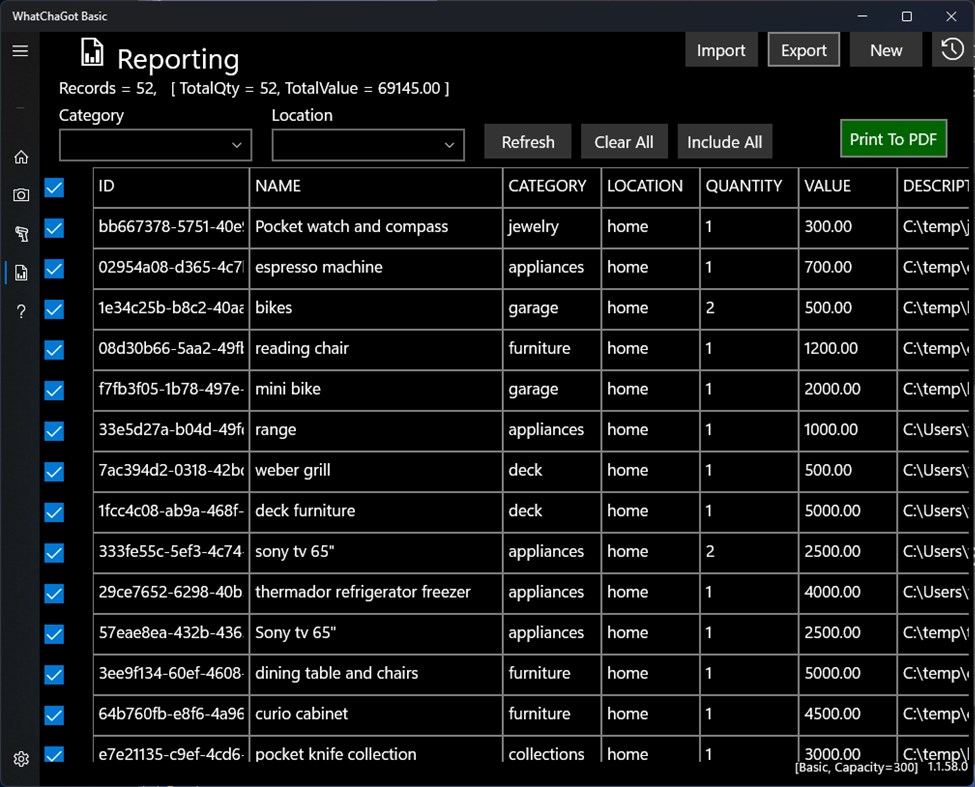Click the Reporting sidebar icon

20,272
